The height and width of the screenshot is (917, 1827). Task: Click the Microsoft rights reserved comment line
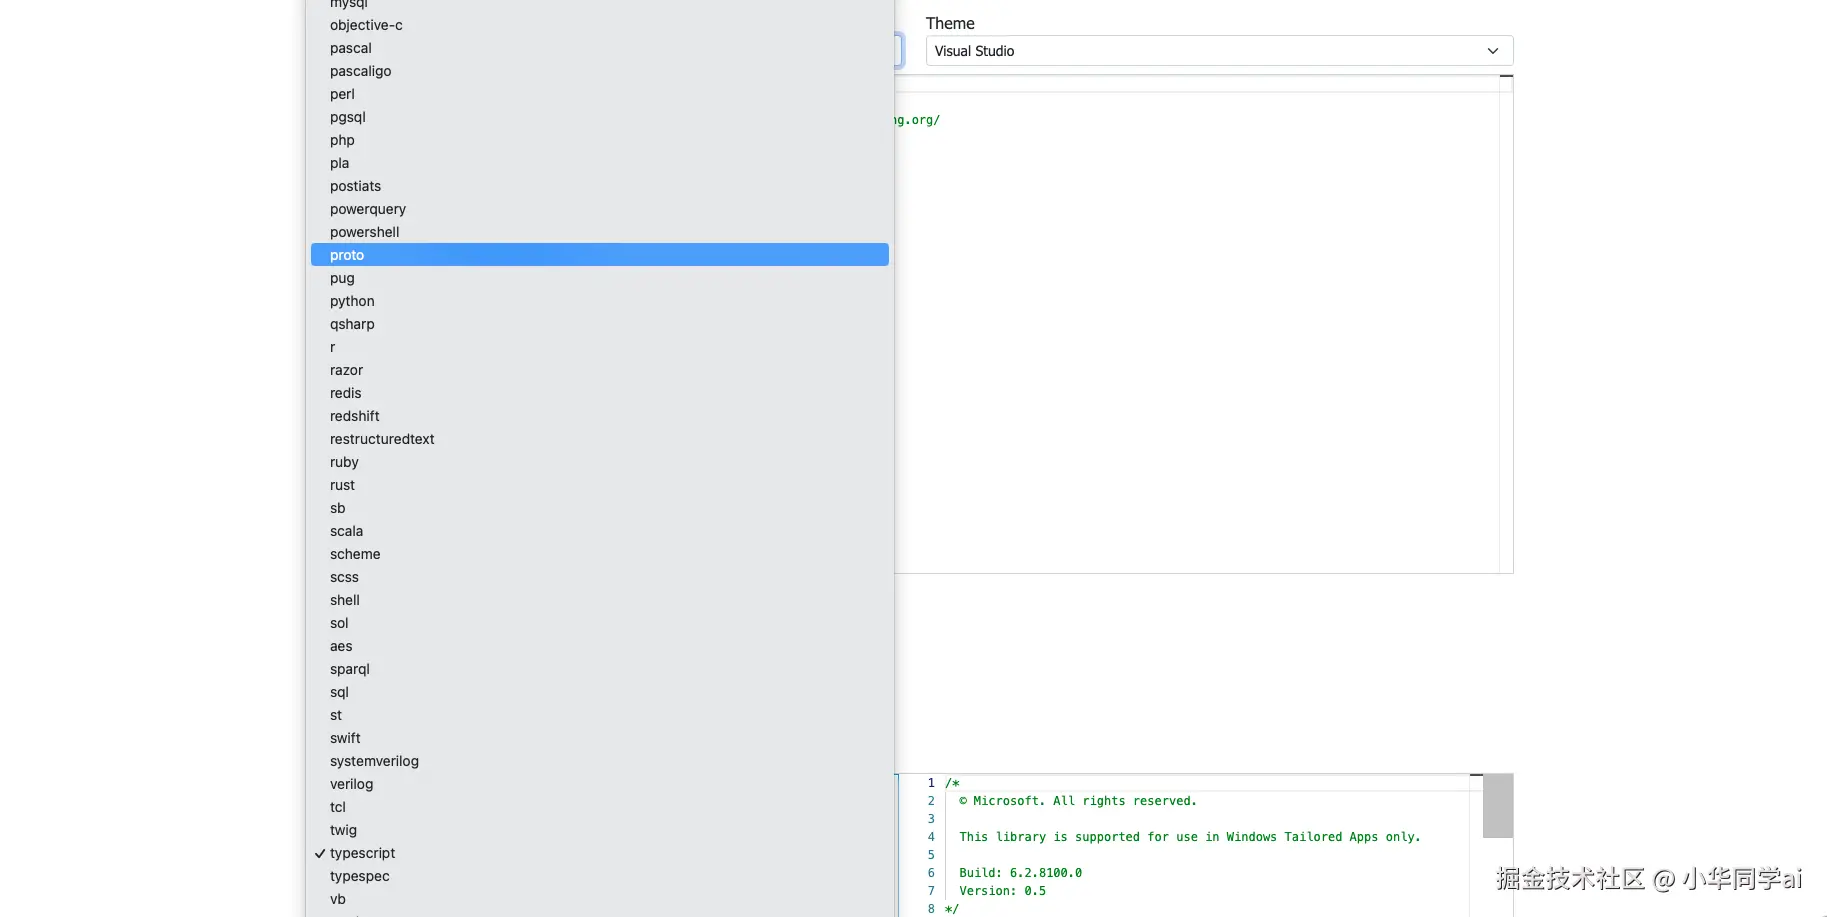tap(1077, 801)
